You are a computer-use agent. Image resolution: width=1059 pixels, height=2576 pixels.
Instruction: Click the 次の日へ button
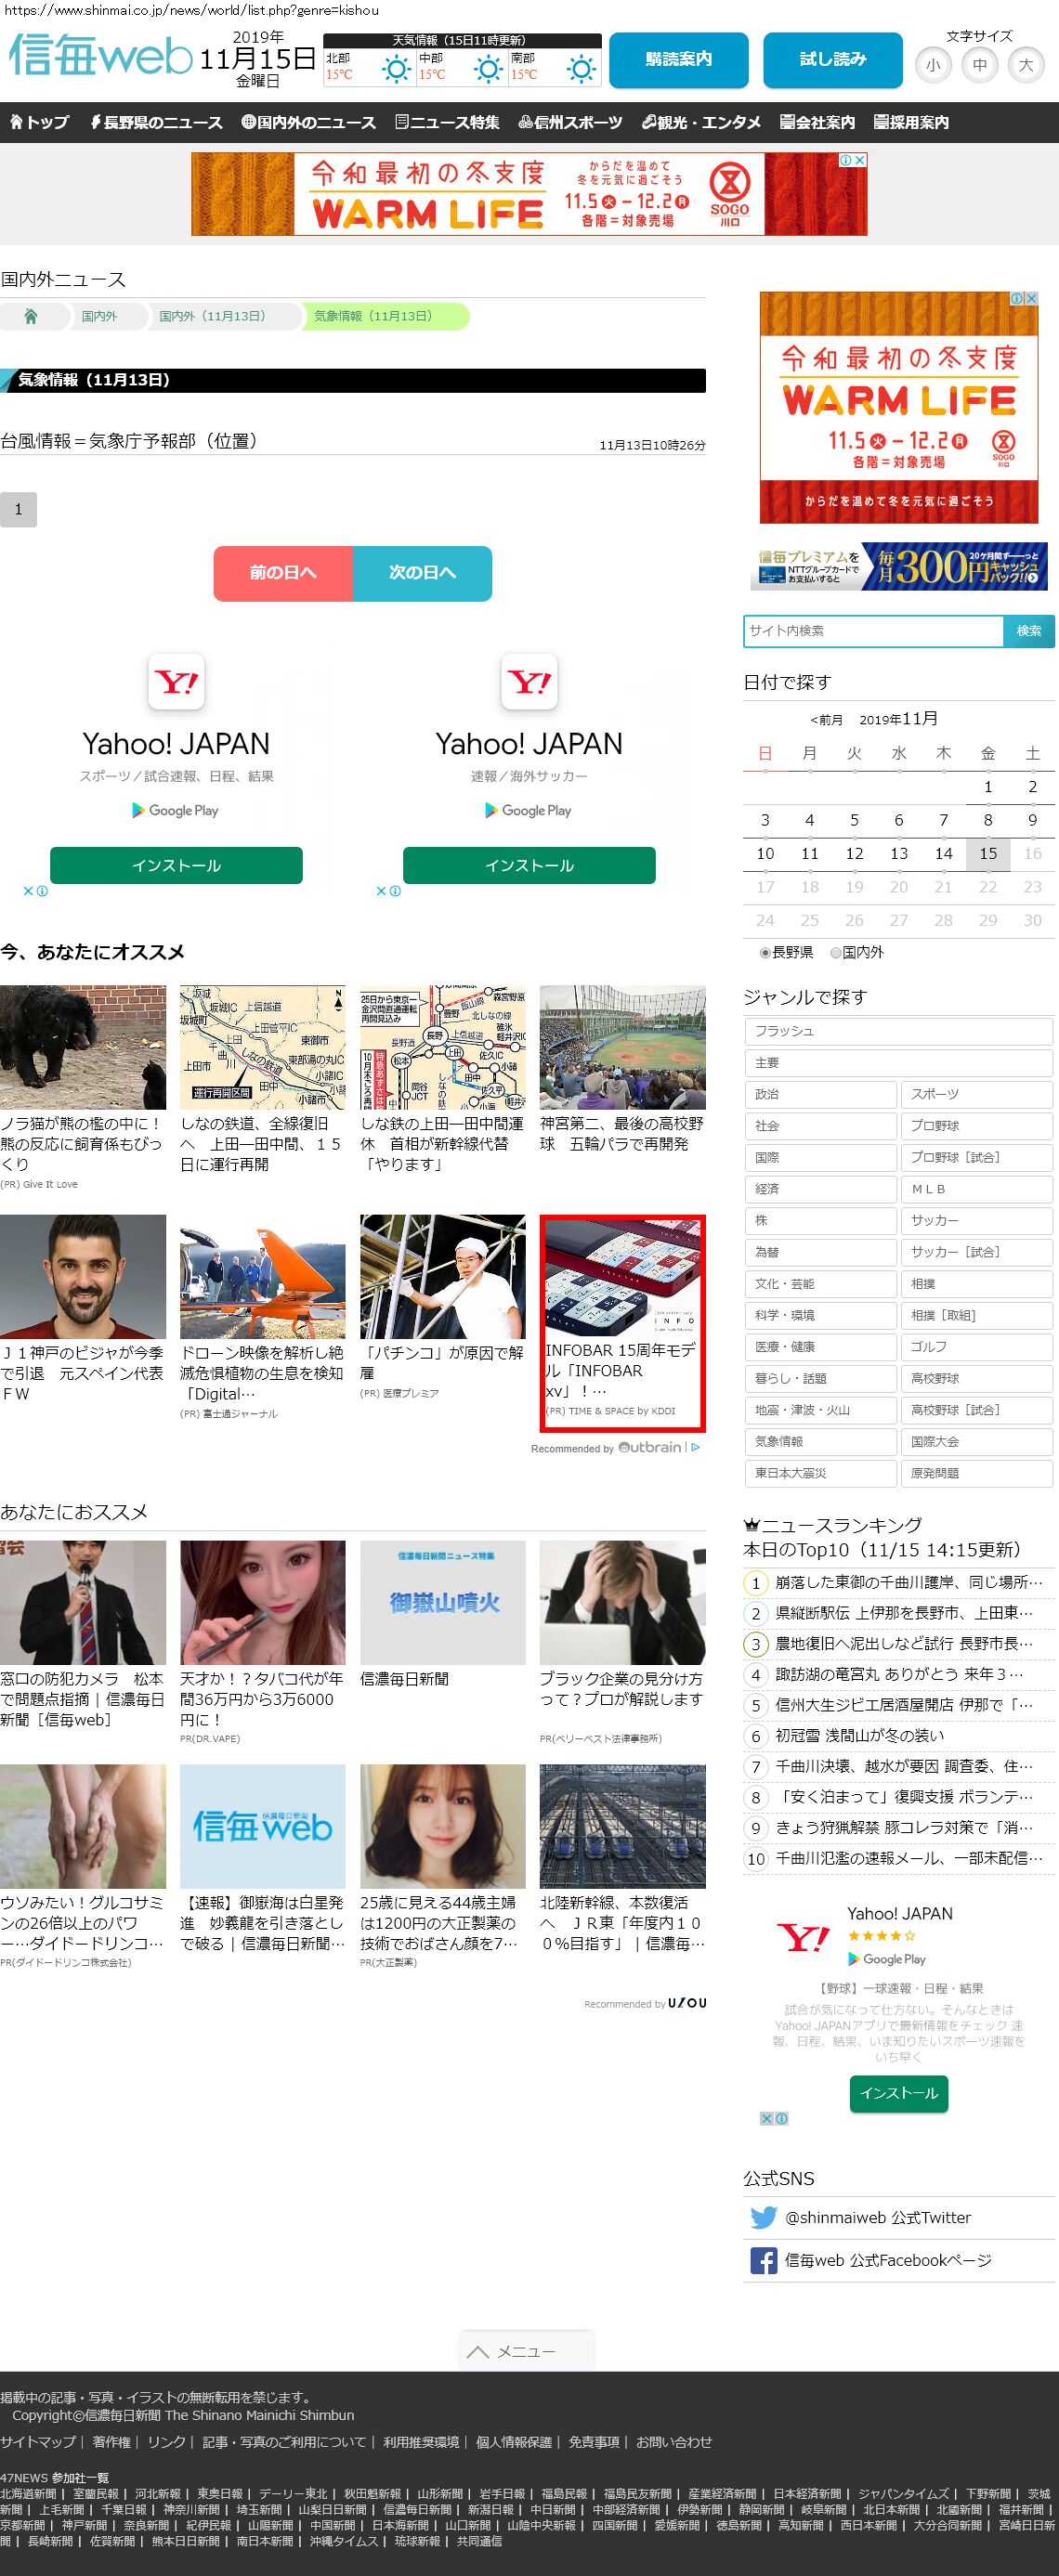(x=422, y=573)
